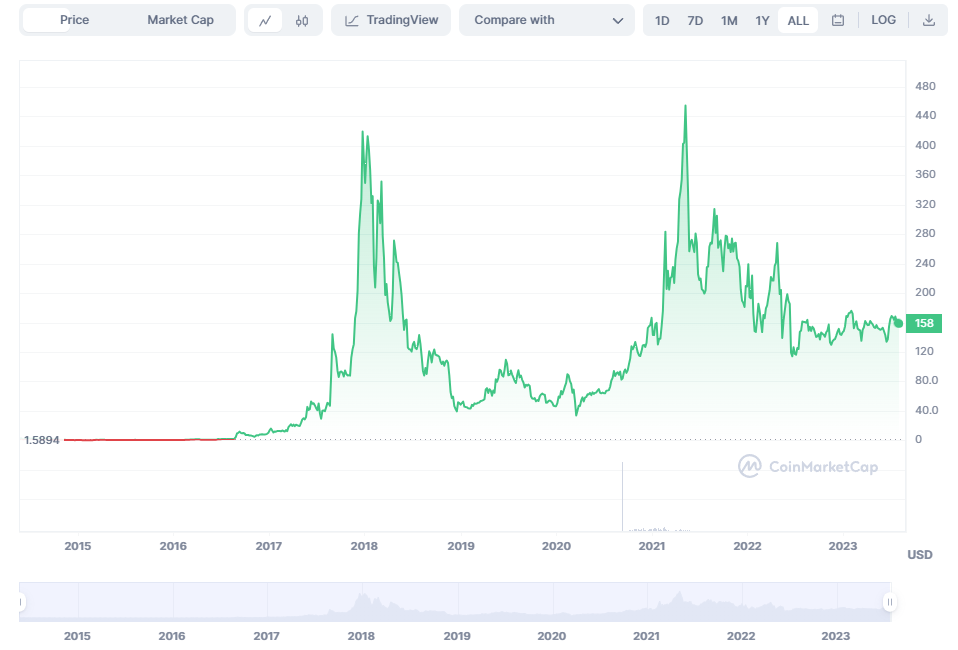Open the Compare with dropdown
This screenshot has height=650, width=958.
(546, 19)
